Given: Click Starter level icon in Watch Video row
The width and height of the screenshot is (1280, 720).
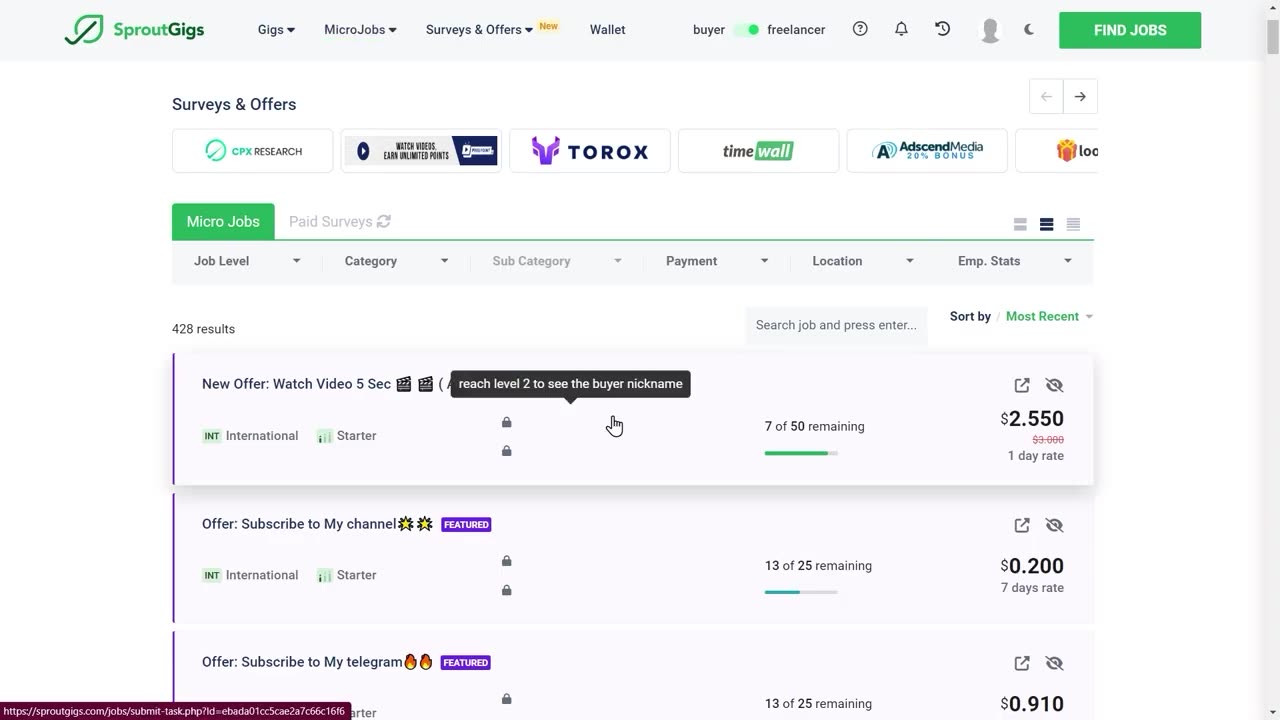Looking at the screenshot, I should [324, 436].
